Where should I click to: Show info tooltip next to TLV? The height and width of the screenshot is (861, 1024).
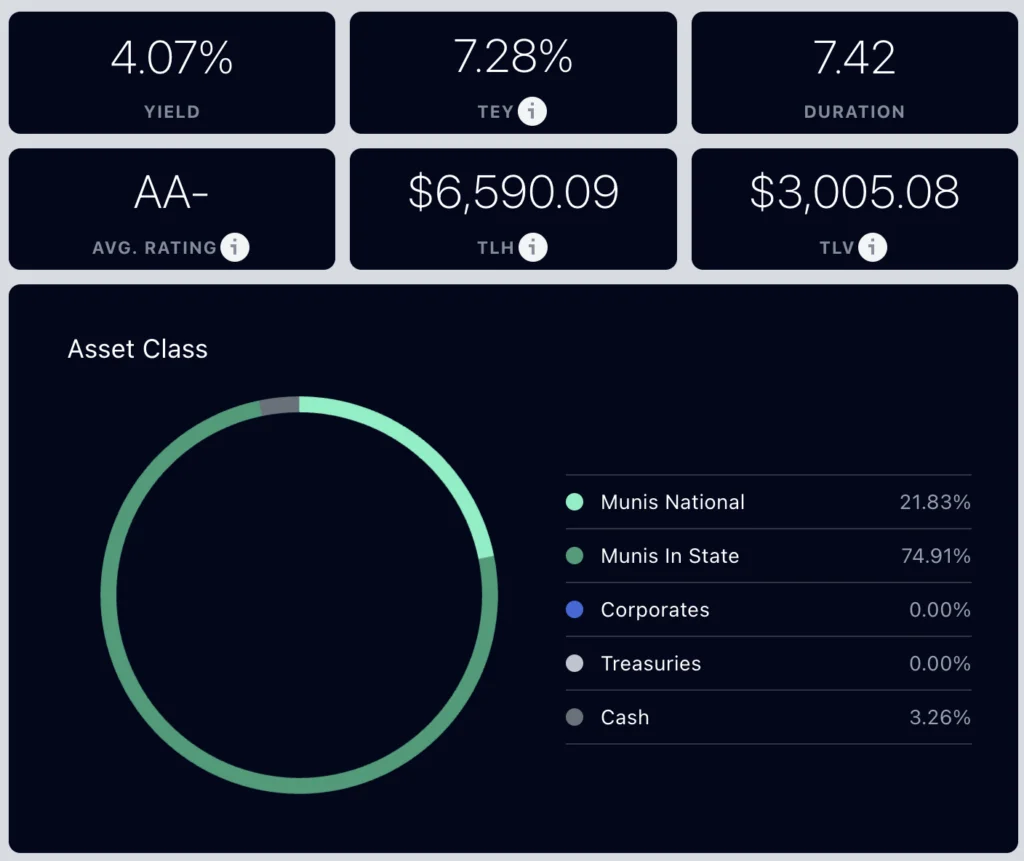coord(872,247)
